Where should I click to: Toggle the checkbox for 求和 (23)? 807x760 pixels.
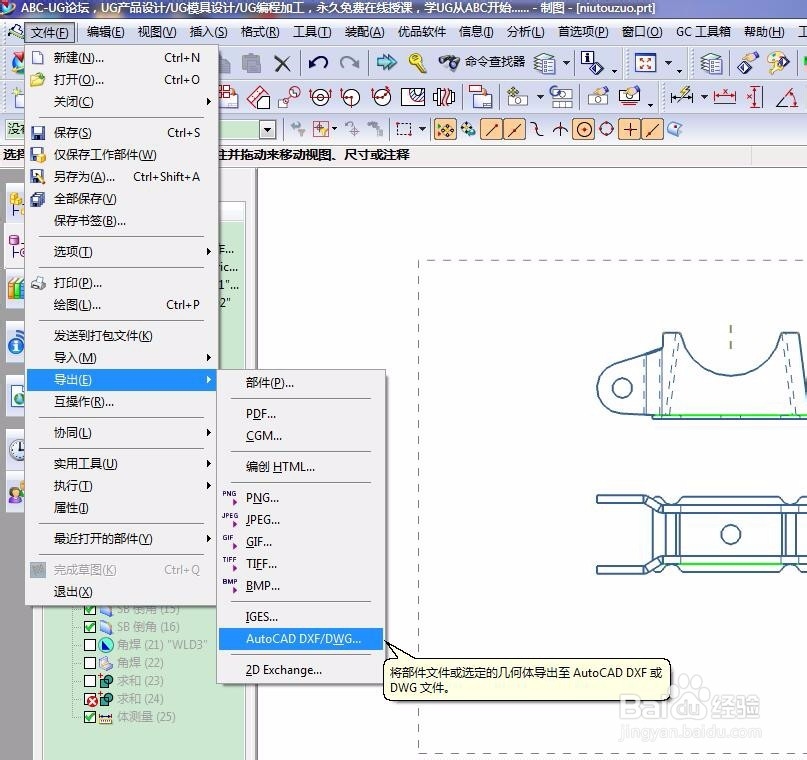[90, 681]
